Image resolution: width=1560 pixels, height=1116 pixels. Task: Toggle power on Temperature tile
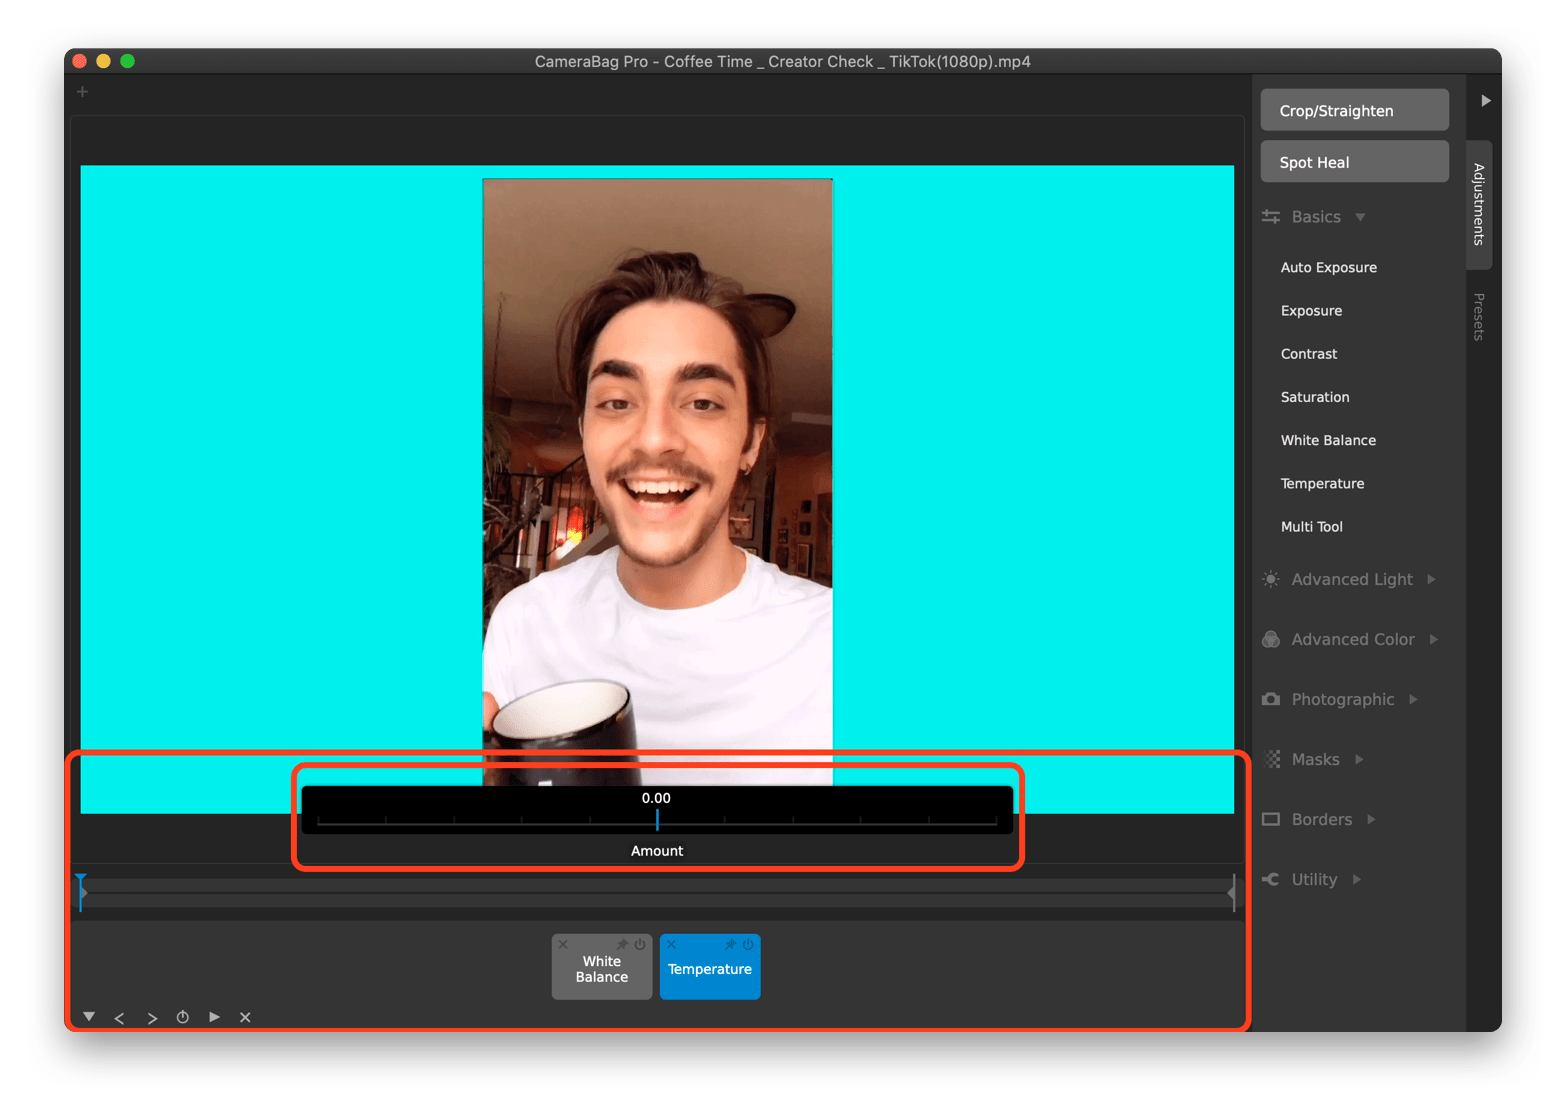click(x=748, y=945)
